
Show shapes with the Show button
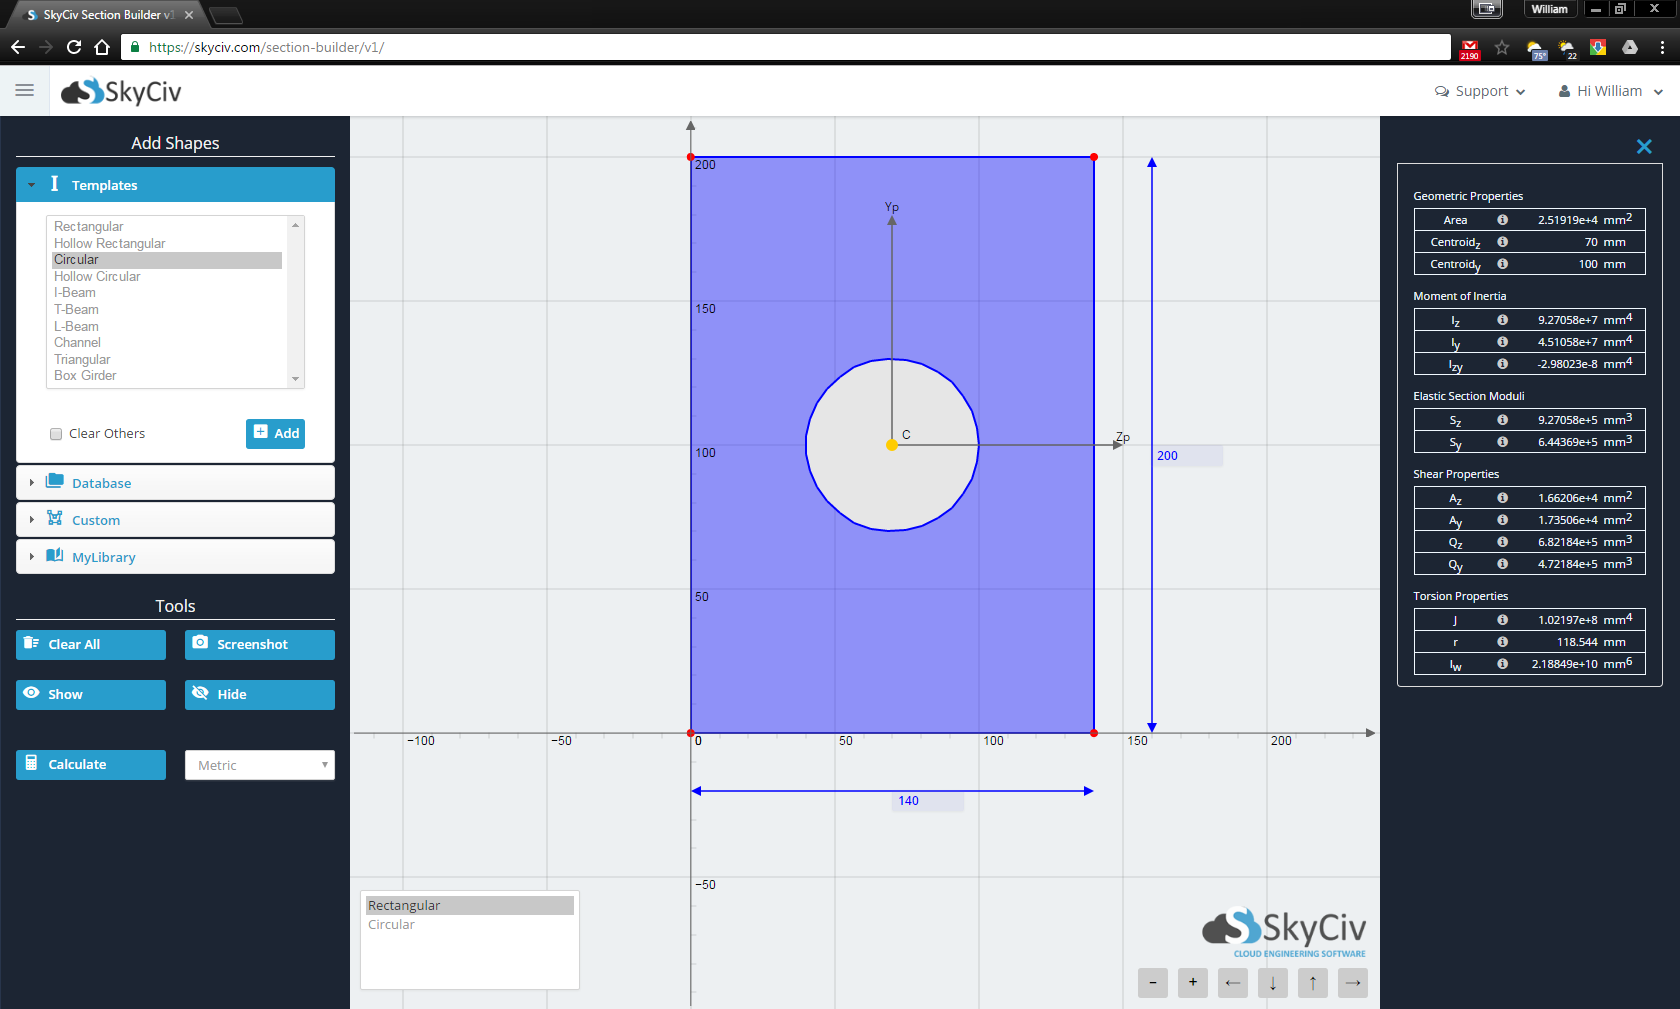tap(91, 695)
